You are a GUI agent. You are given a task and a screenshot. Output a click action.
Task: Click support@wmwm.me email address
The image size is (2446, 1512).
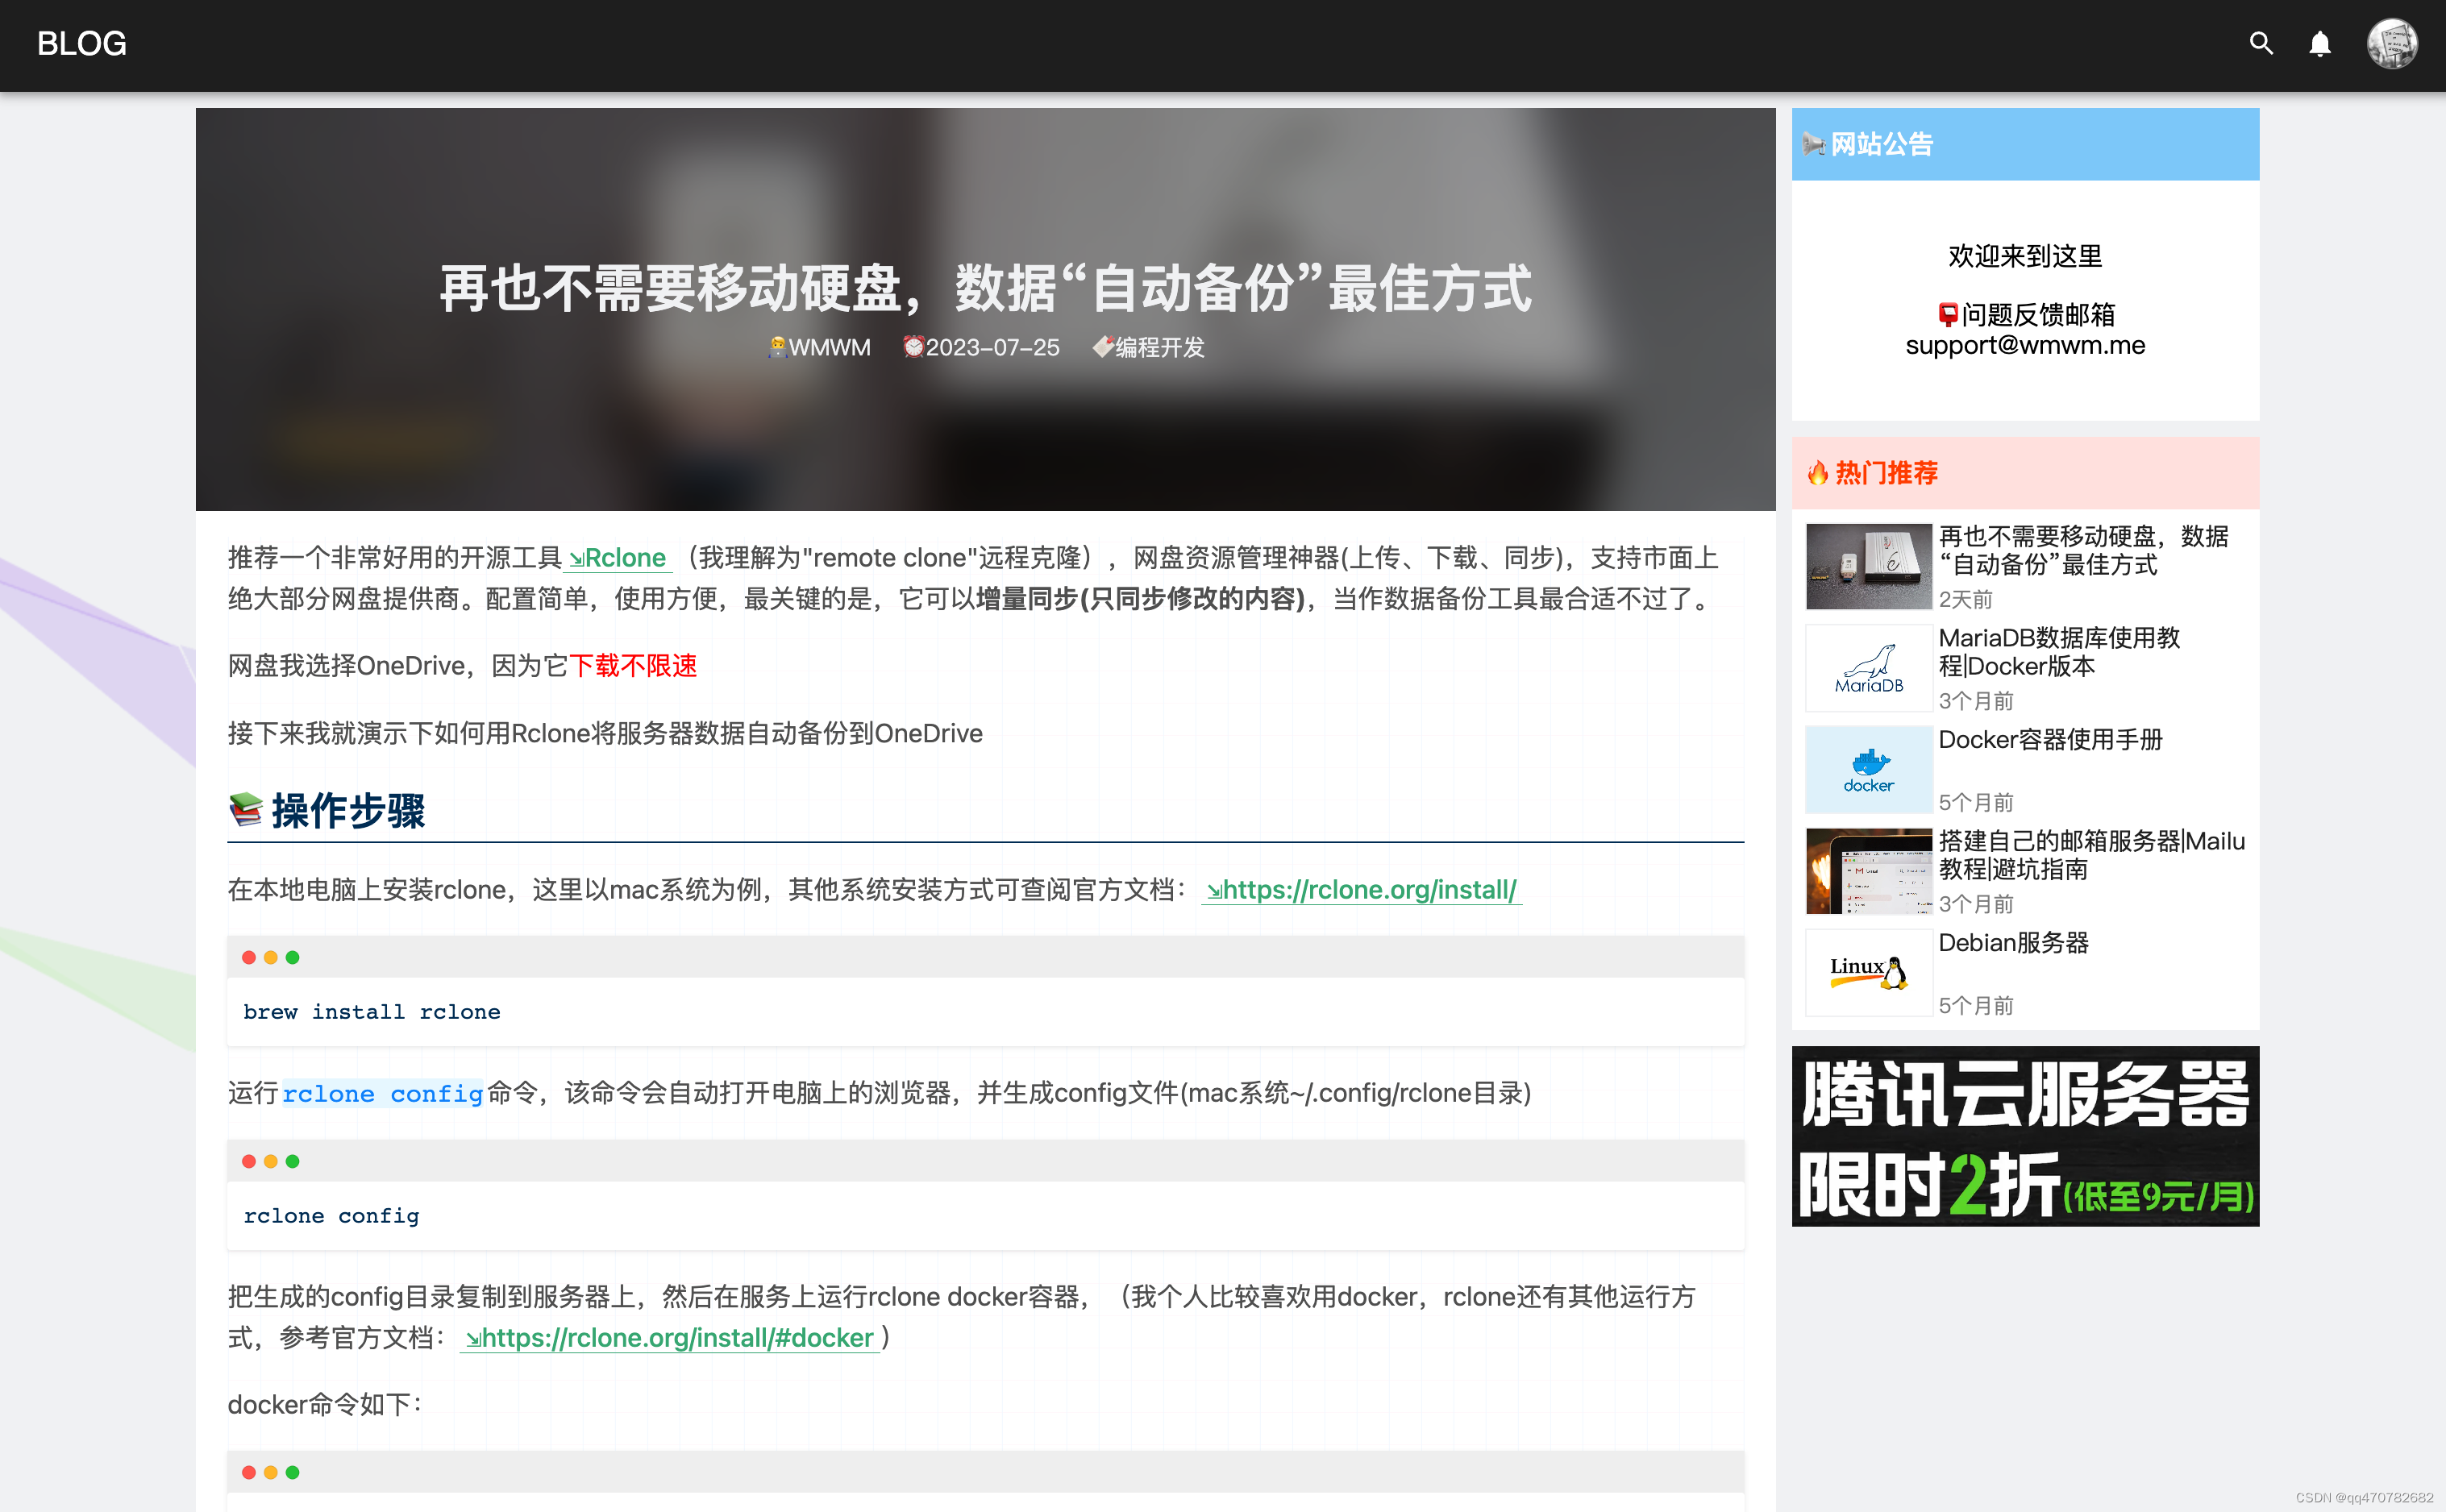pyautogui.click(x=2024, y=345)
